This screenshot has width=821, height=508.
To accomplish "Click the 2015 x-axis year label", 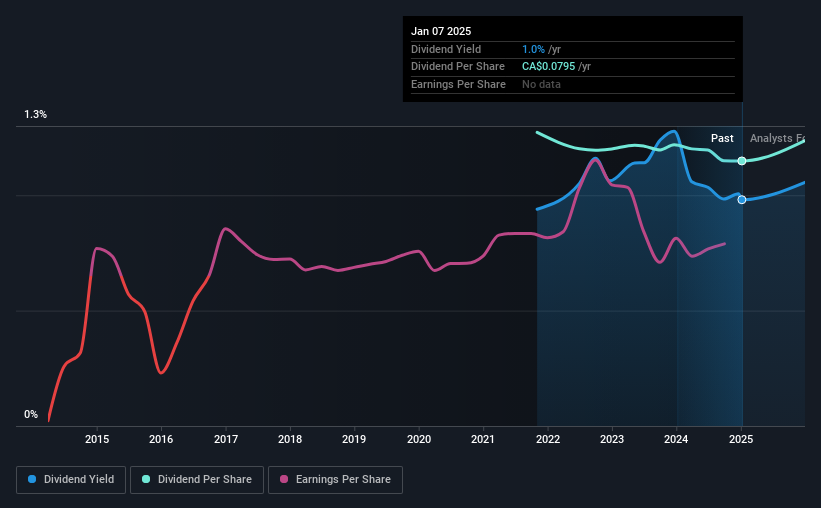I will tap(97, 439).
